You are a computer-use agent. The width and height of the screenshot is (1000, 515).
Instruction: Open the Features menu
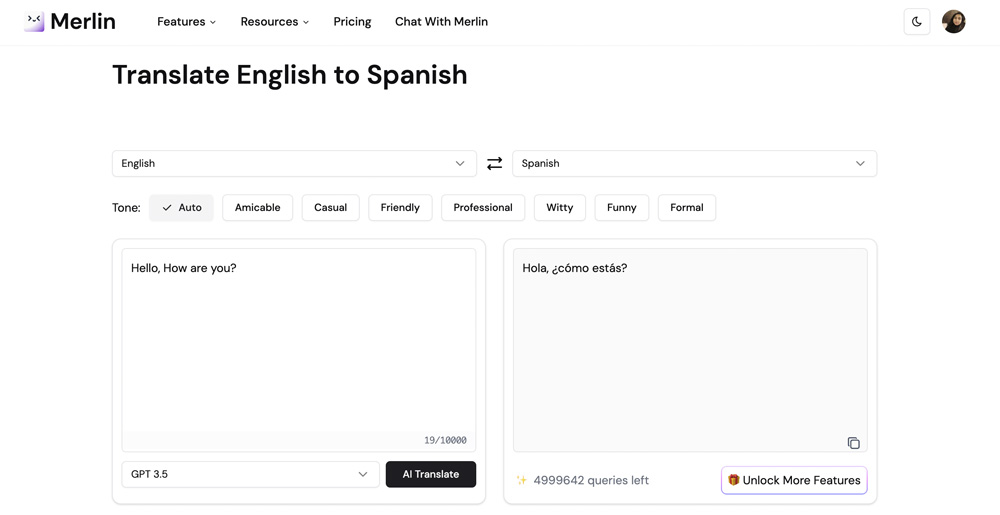pyautogui.click(x=186, y=22)
